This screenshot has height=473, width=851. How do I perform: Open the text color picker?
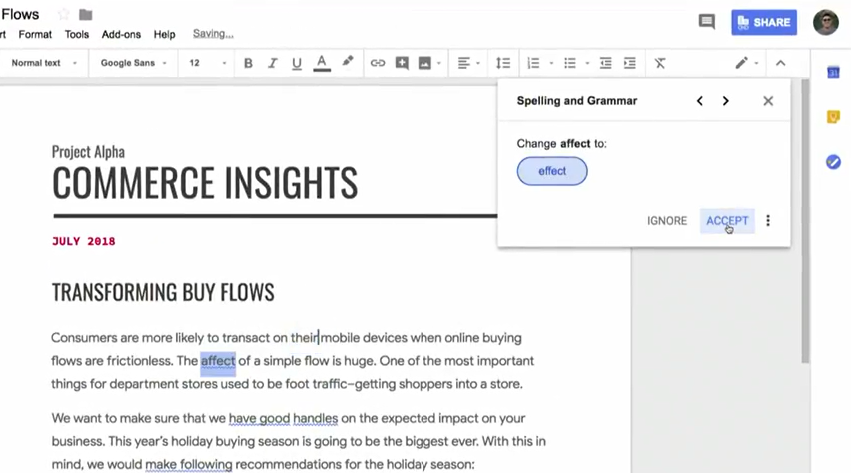click(321, 63)
